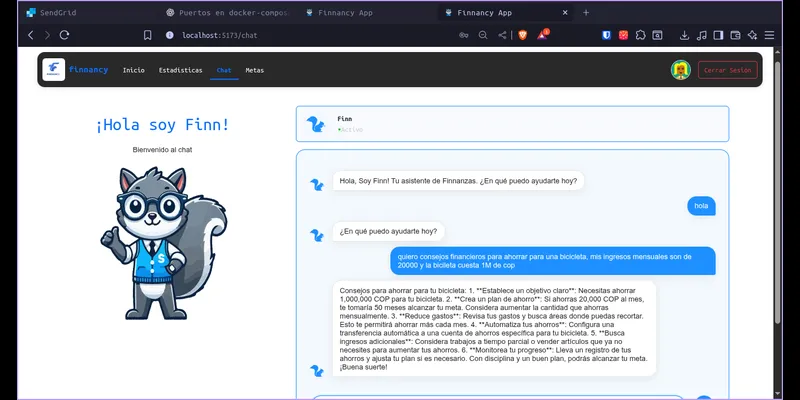Click the 'Hola, Soy Finn!' greeting message
800x400 pixels.
click(458, 181)
